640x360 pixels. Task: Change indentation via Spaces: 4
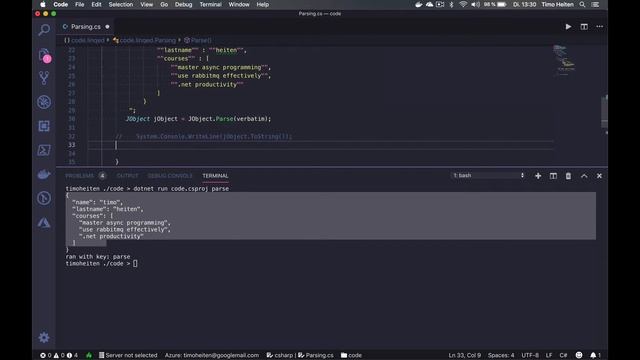(x=501, y=355)
